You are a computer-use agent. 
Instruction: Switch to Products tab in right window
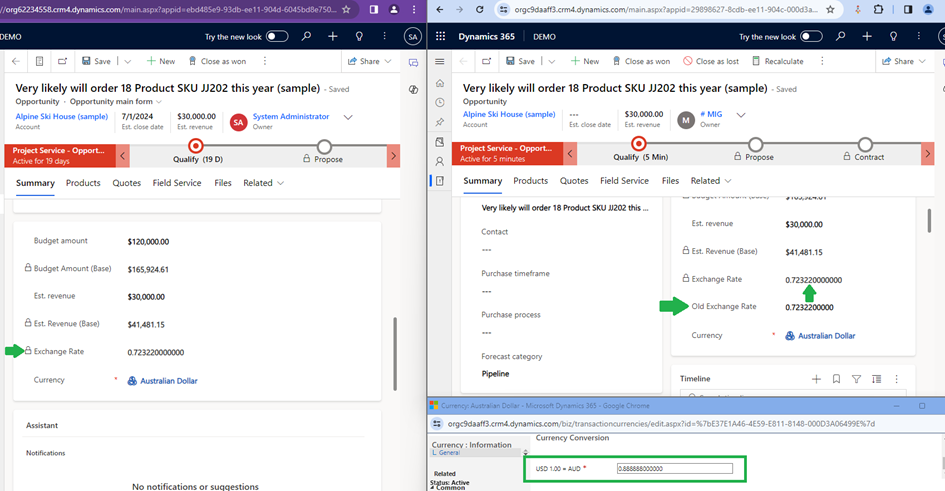click(530, 180)
